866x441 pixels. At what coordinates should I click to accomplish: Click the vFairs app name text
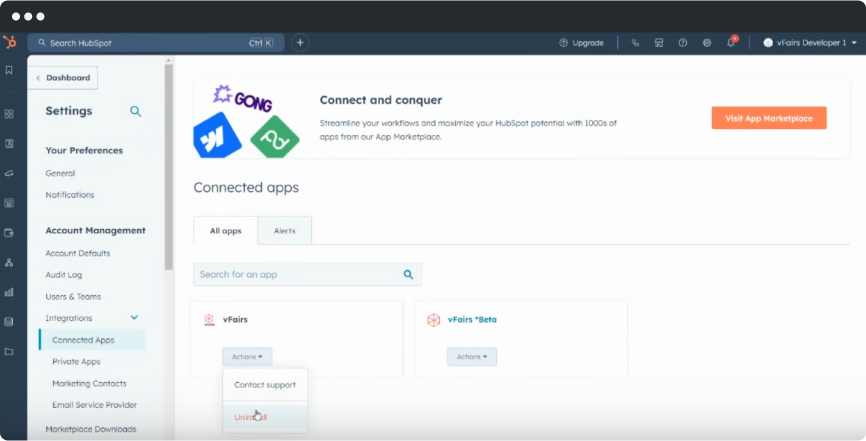235,319
